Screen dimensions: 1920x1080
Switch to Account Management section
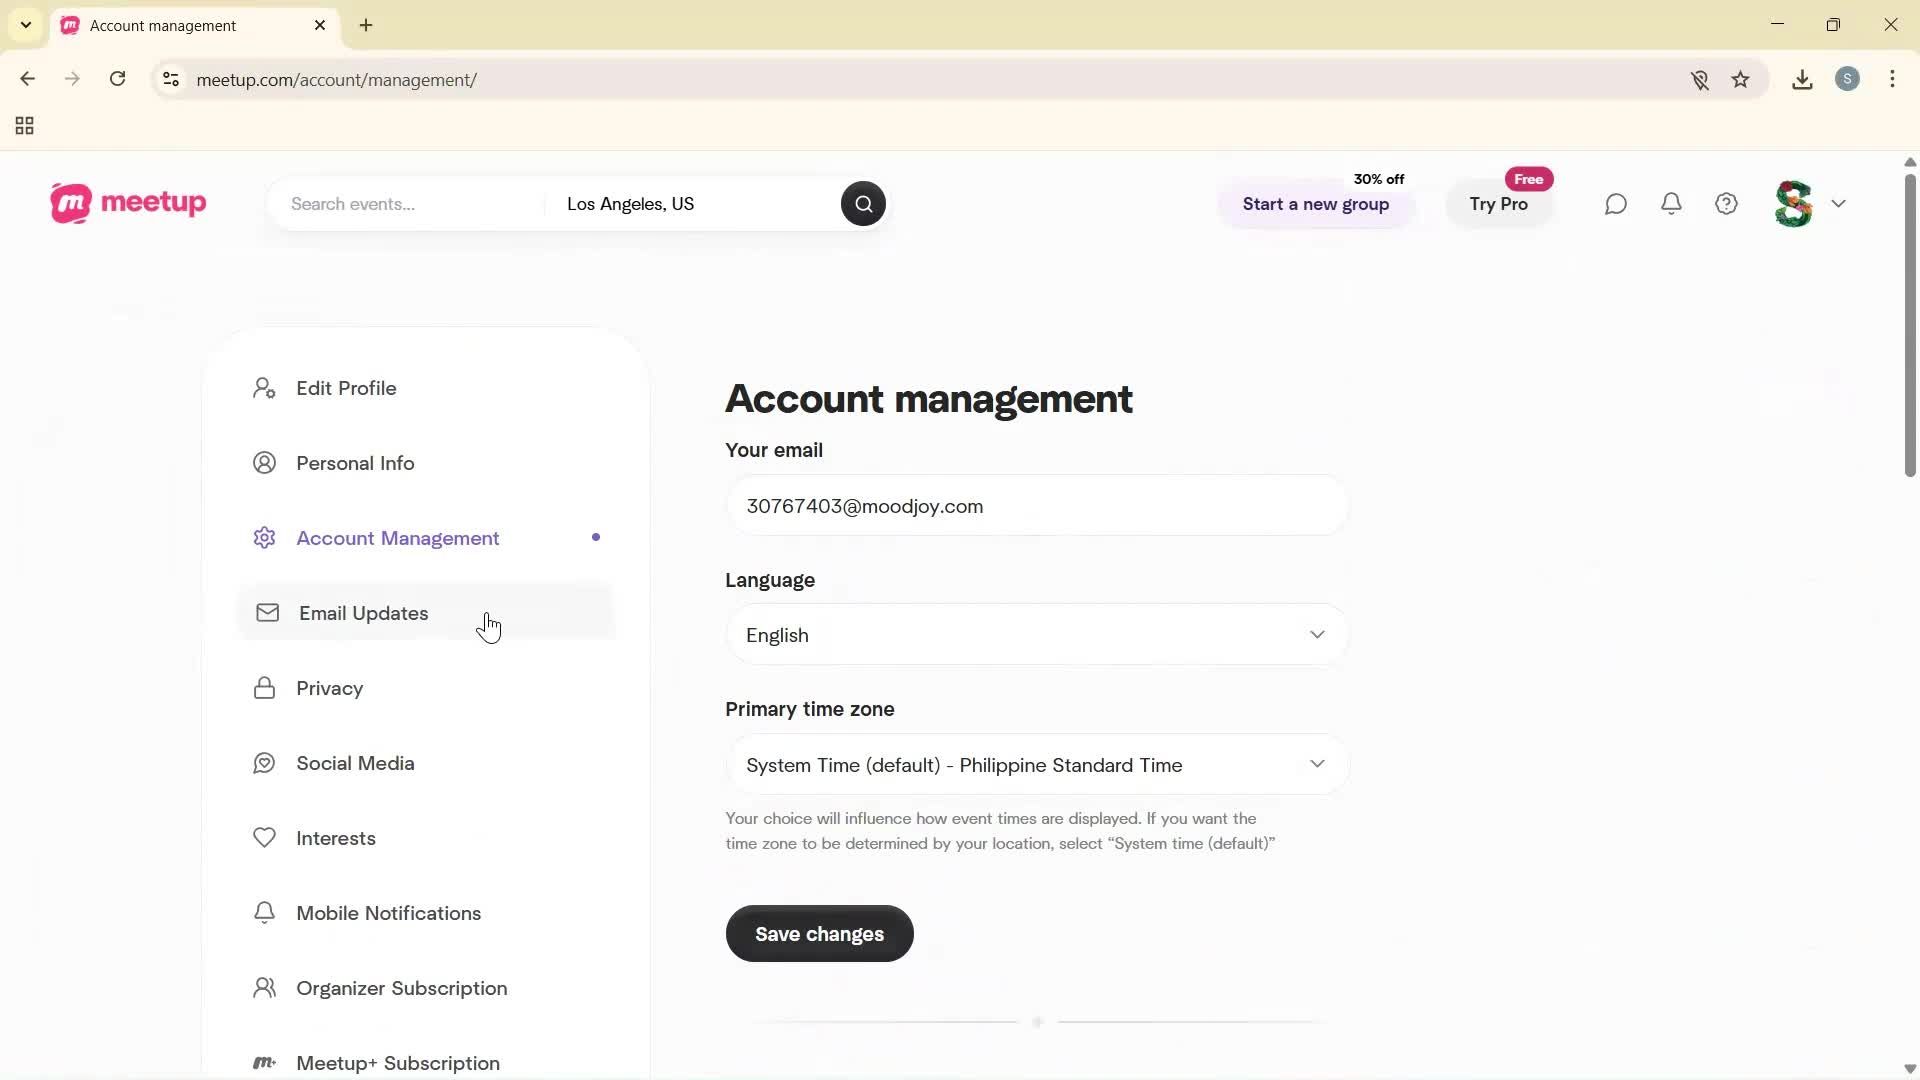[x=397, y=538]
